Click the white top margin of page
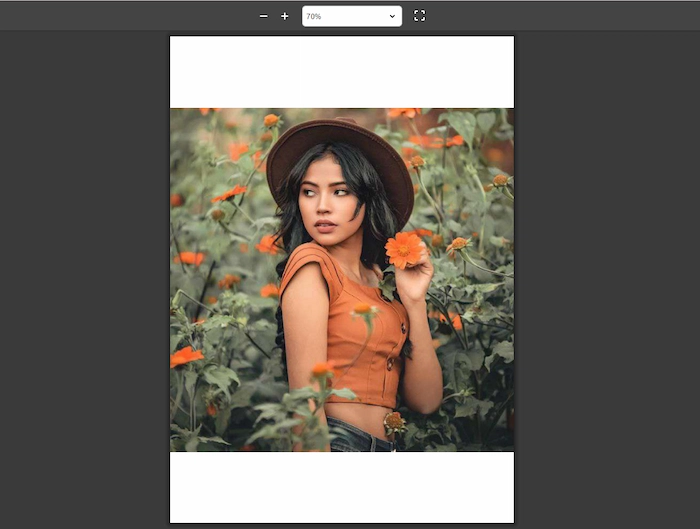The width and height of the screenshot is (700, 529). click(341, 72)
